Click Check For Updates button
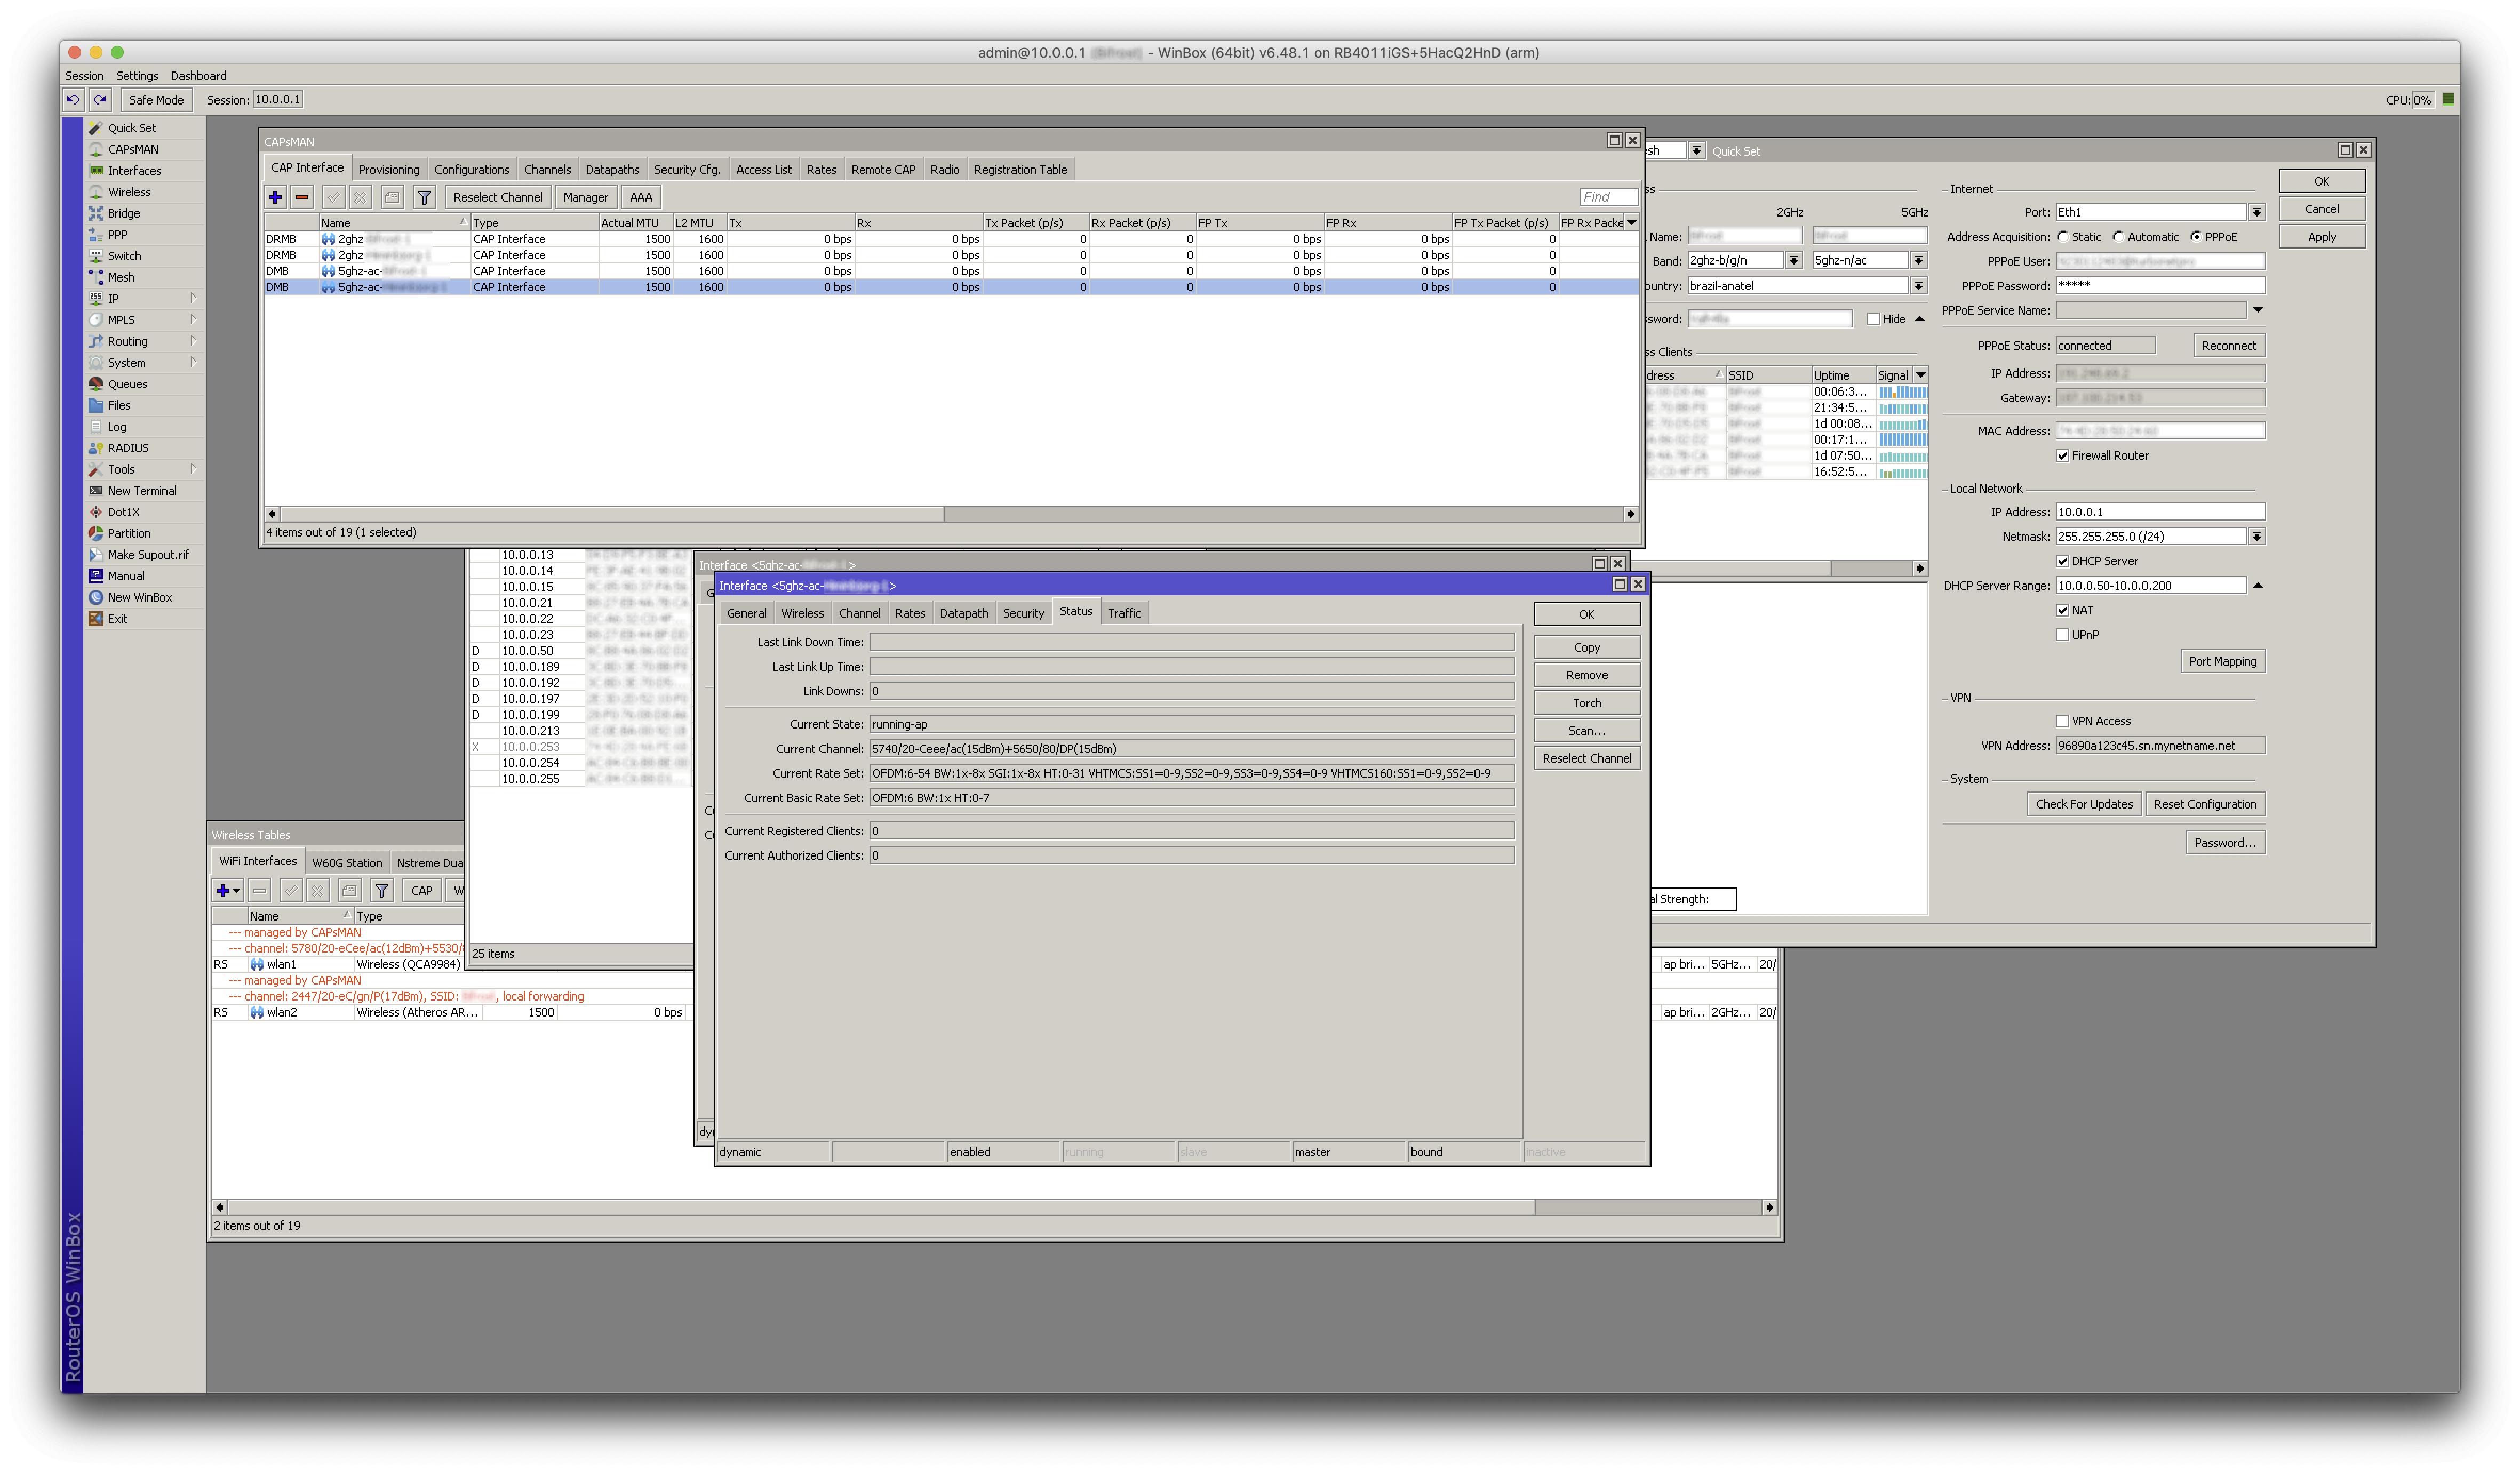 (2083, 804)
